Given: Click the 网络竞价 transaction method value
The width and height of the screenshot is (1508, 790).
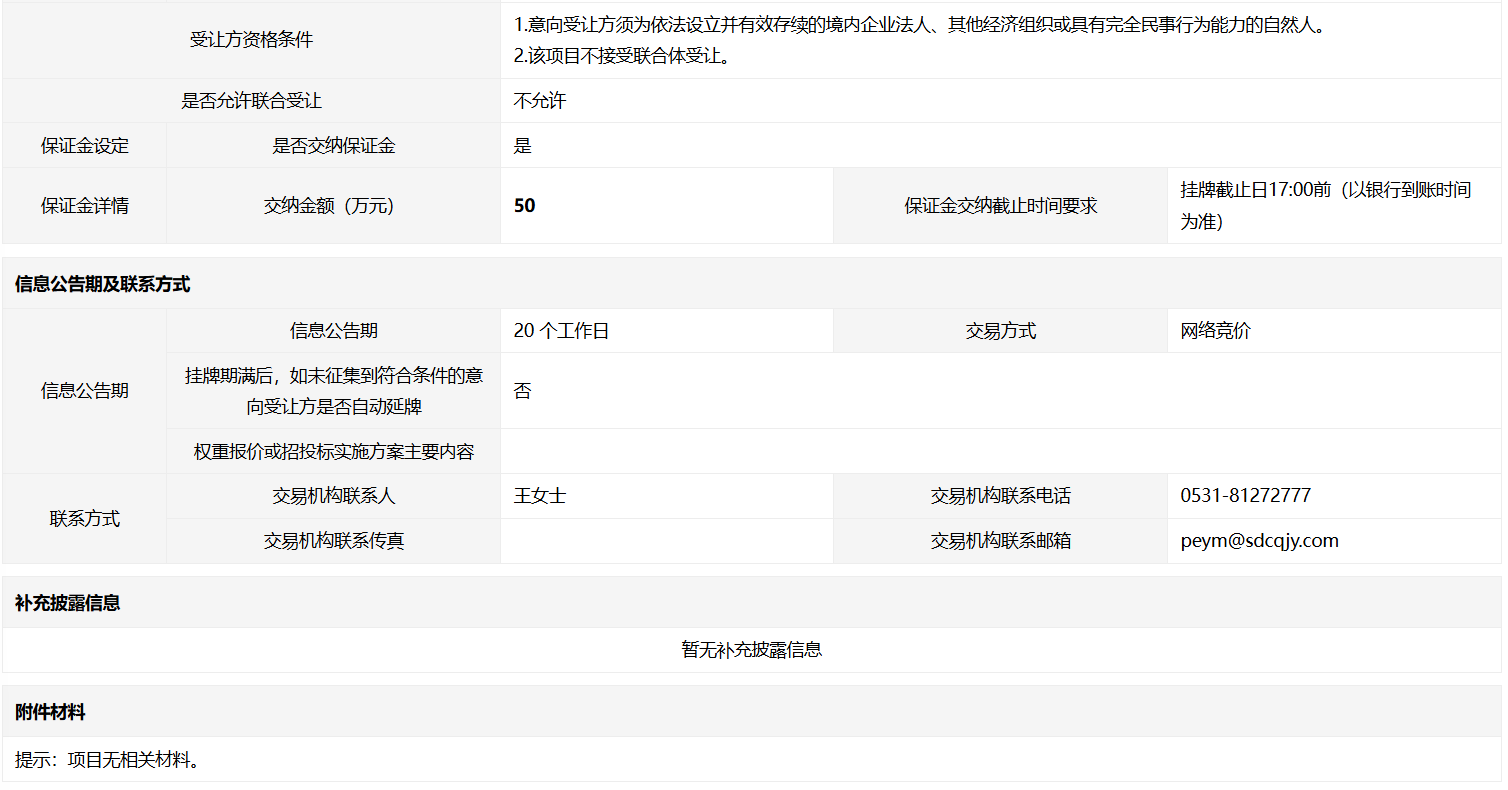Looking at the screenshot, I should pyautogui.click(x=1215, y=331).
